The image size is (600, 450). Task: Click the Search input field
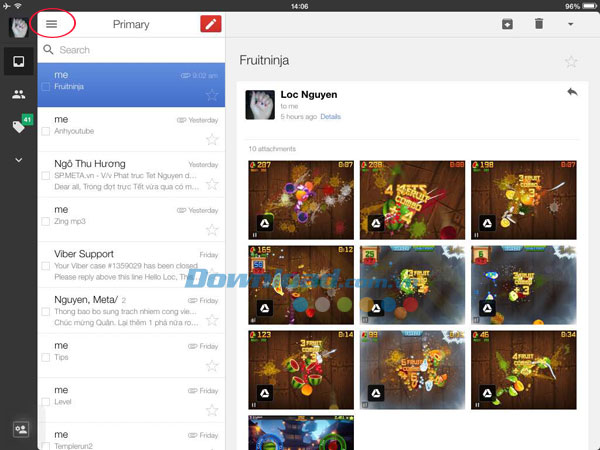[131, 50]
